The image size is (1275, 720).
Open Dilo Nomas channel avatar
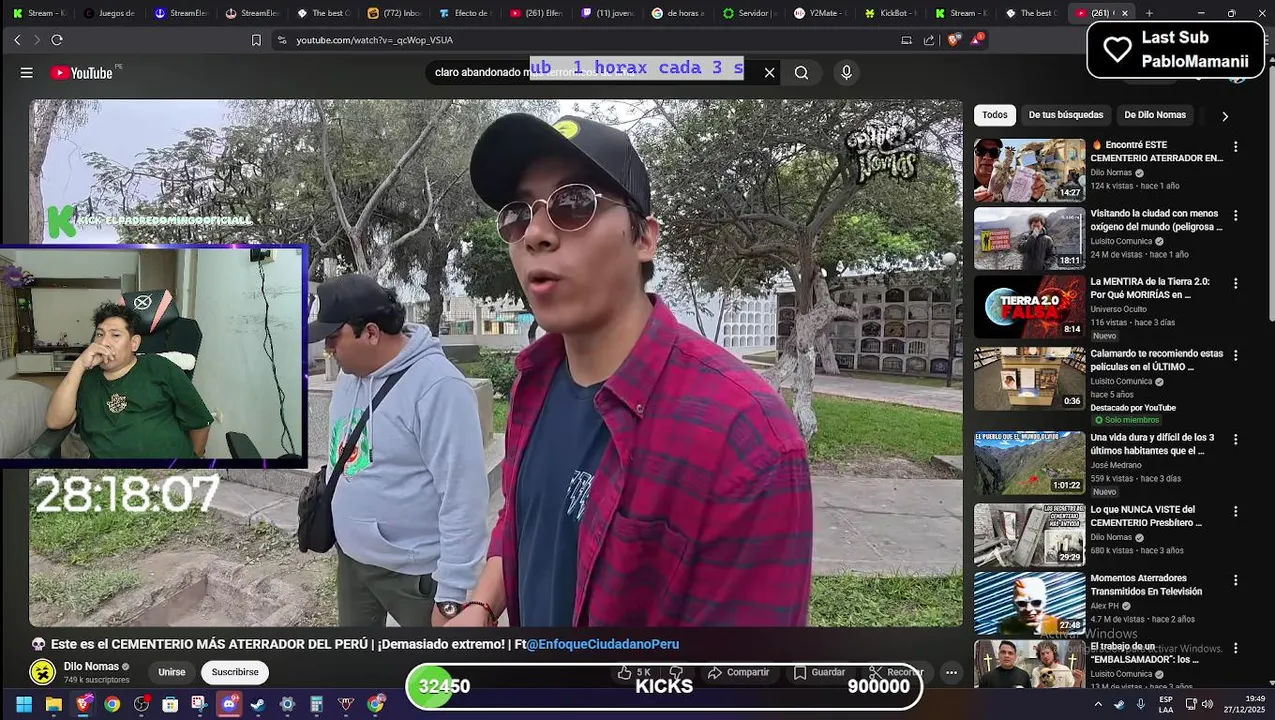(x=42, y=672)
